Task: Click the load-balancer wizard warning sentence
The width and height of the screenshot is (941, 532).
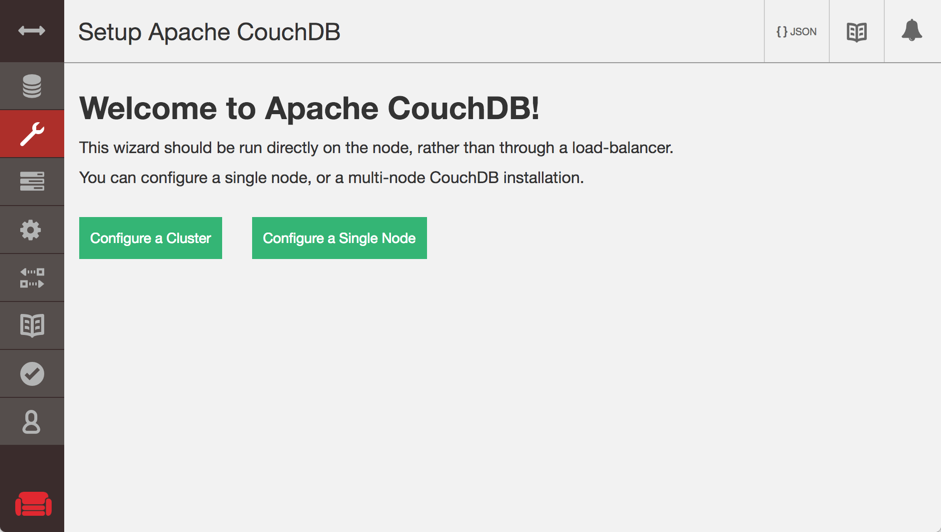Action: coord(376,148)
